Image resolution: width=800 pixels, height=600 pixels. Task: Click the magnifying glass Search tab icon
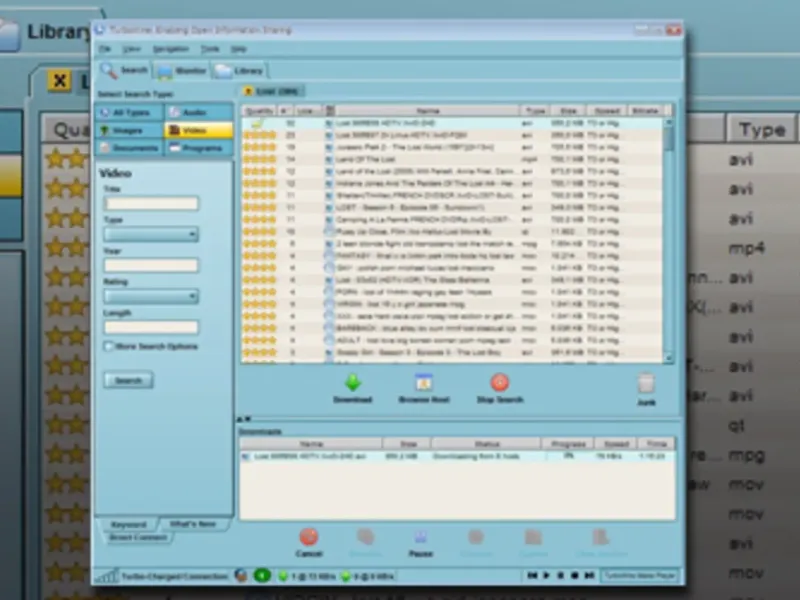coord(108,70)
